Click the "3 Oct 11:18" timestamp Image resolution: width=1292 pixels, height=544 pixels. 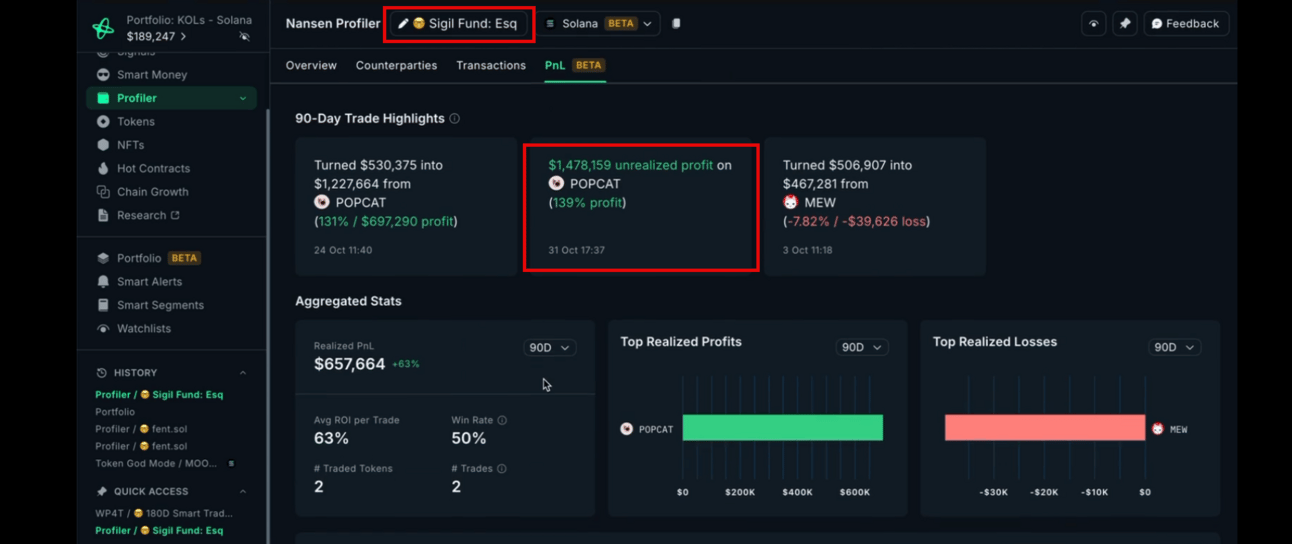[808, 250]
